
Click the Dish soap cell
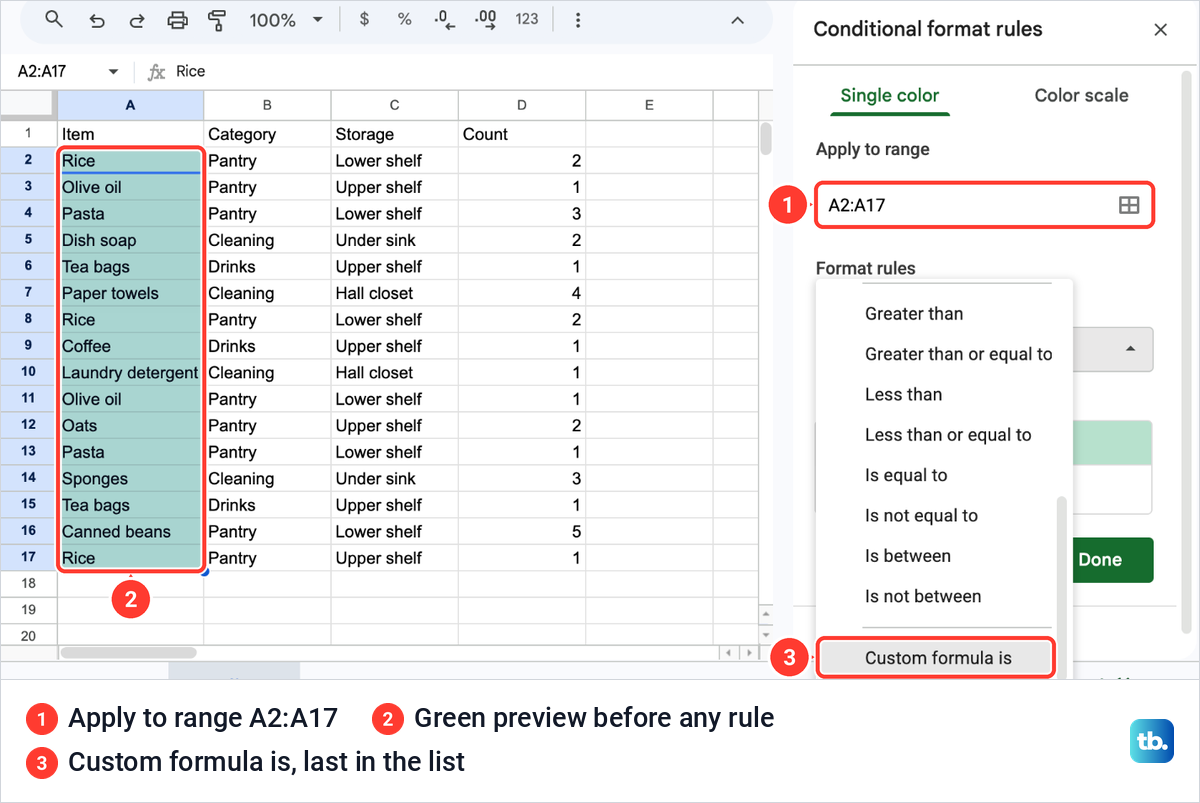pos(130,240)
